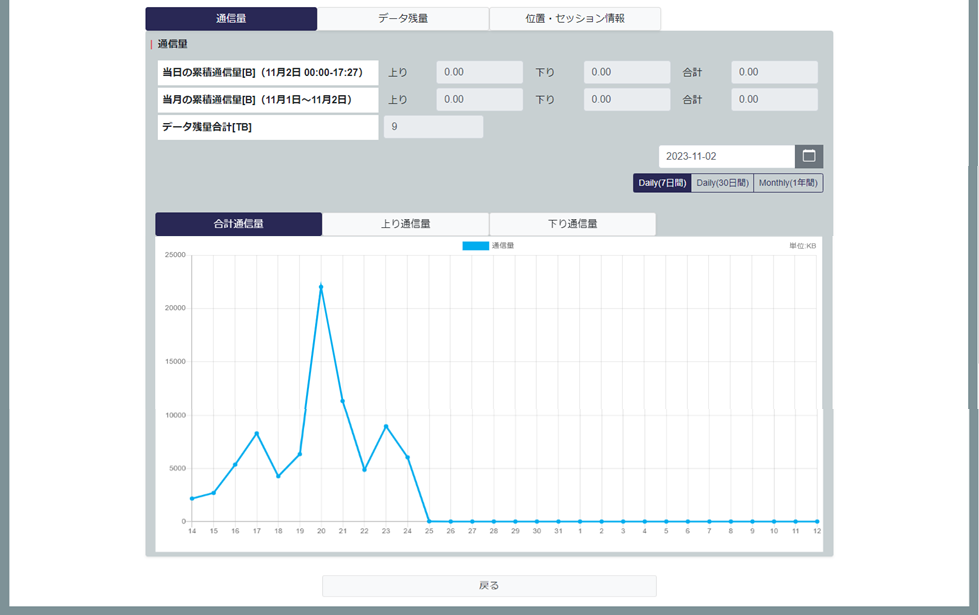979x615 pixels.
Task: Open the calendar date picker icon
Action: pyautogui.click(x=809, y=156)
